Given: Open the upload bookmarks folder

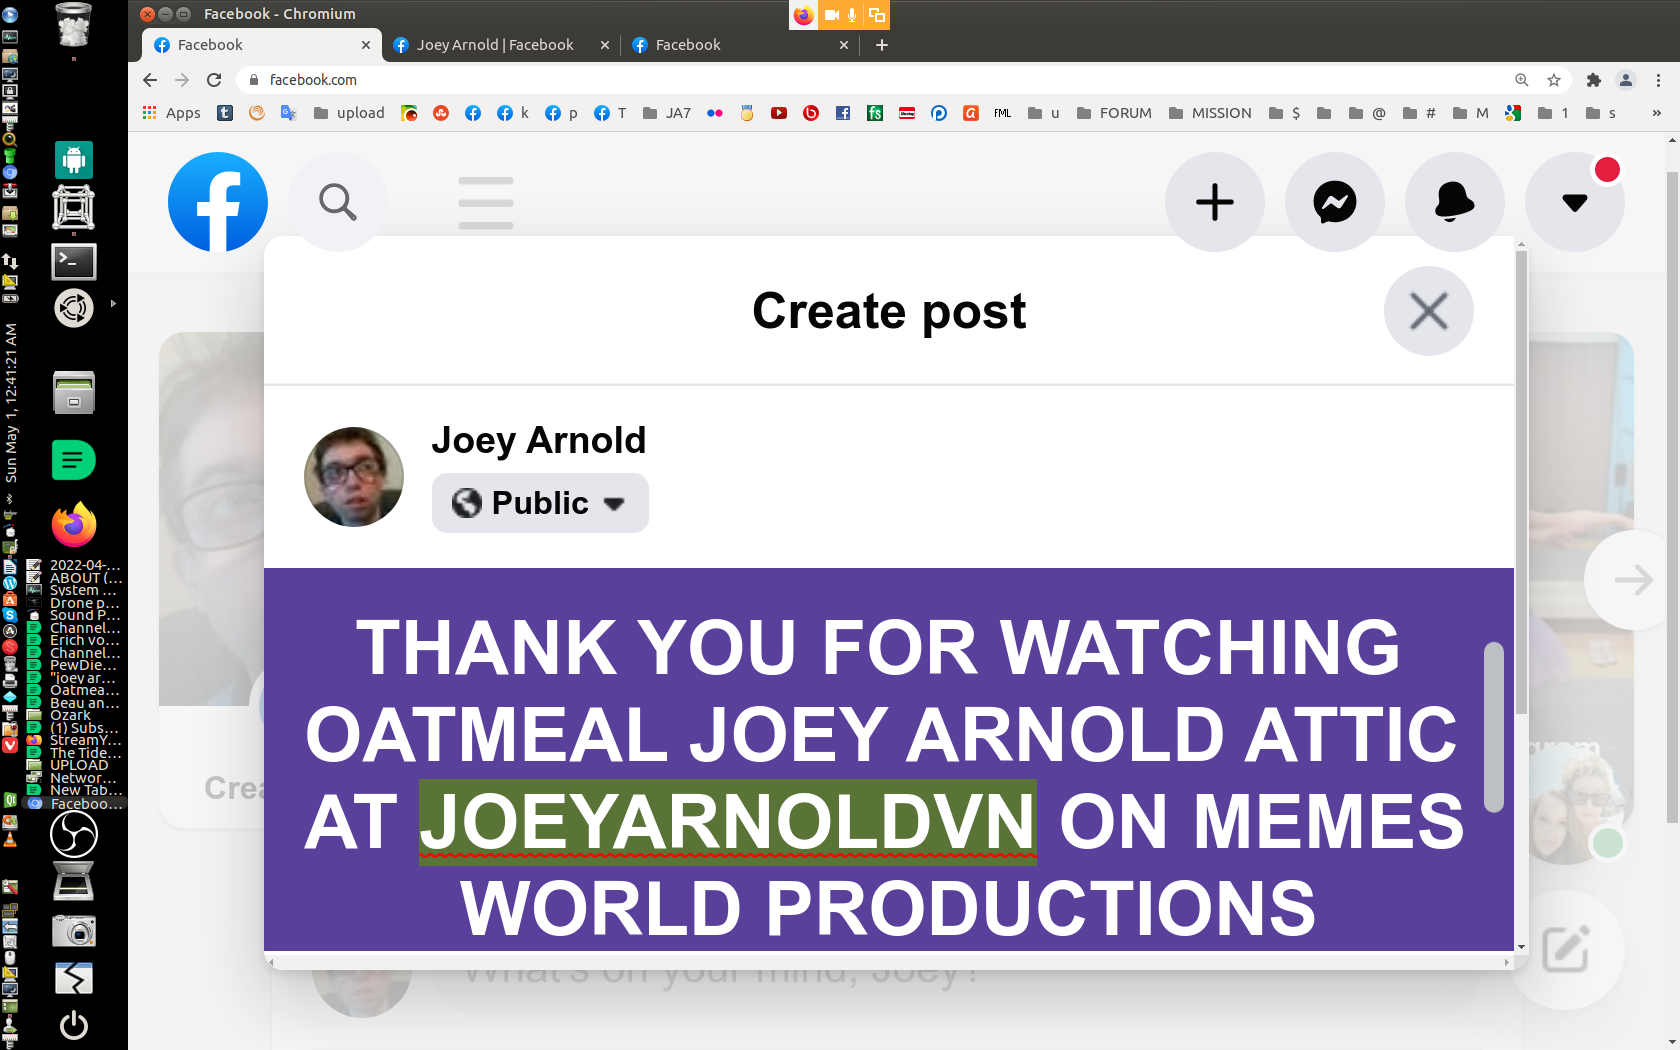Looking at the screenshot, I should (349, 113).
